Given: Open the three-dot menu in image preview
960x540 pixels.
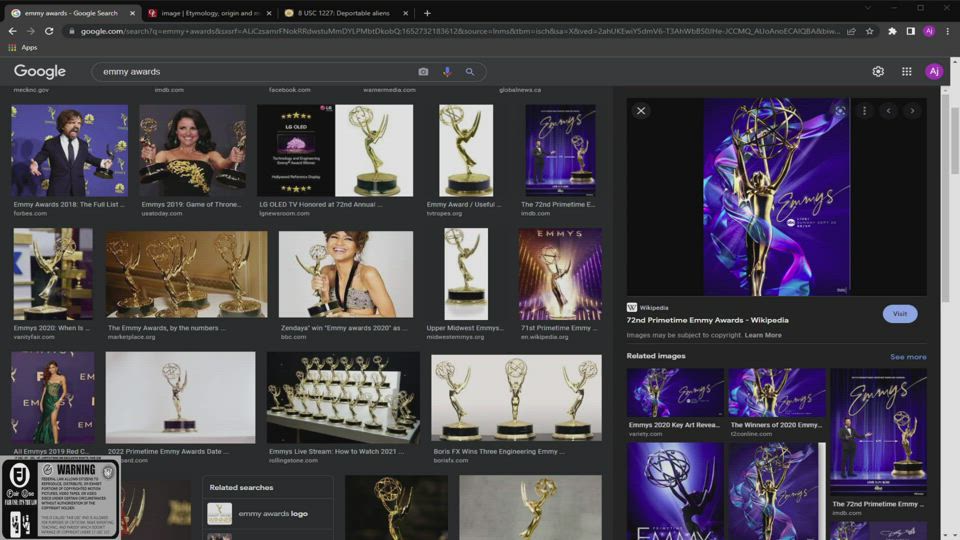Looking at the screenshot, I should 865,111.
